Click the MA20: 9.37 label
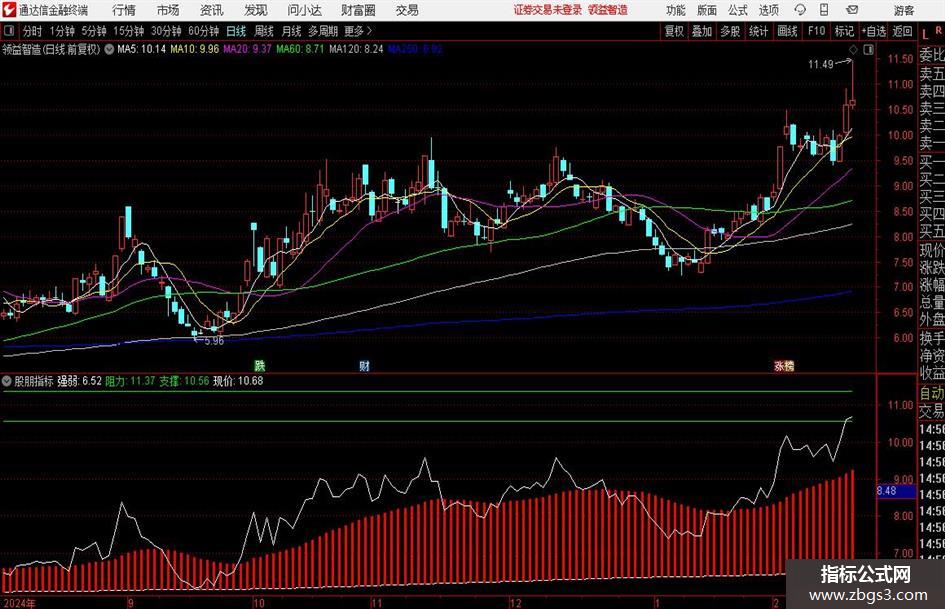Viewport: 945px width, 609px height. (247, 49)
